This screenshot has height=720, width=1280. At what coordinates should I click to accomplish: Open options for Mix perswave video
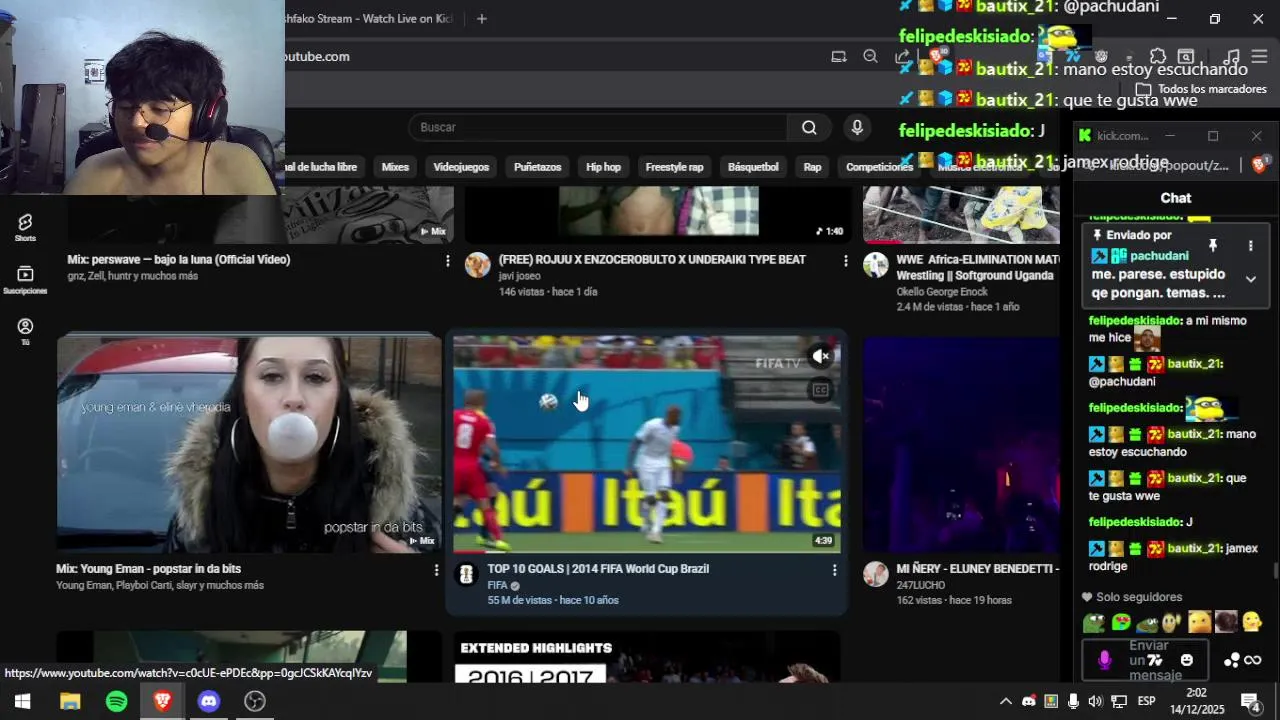point(447,260)
